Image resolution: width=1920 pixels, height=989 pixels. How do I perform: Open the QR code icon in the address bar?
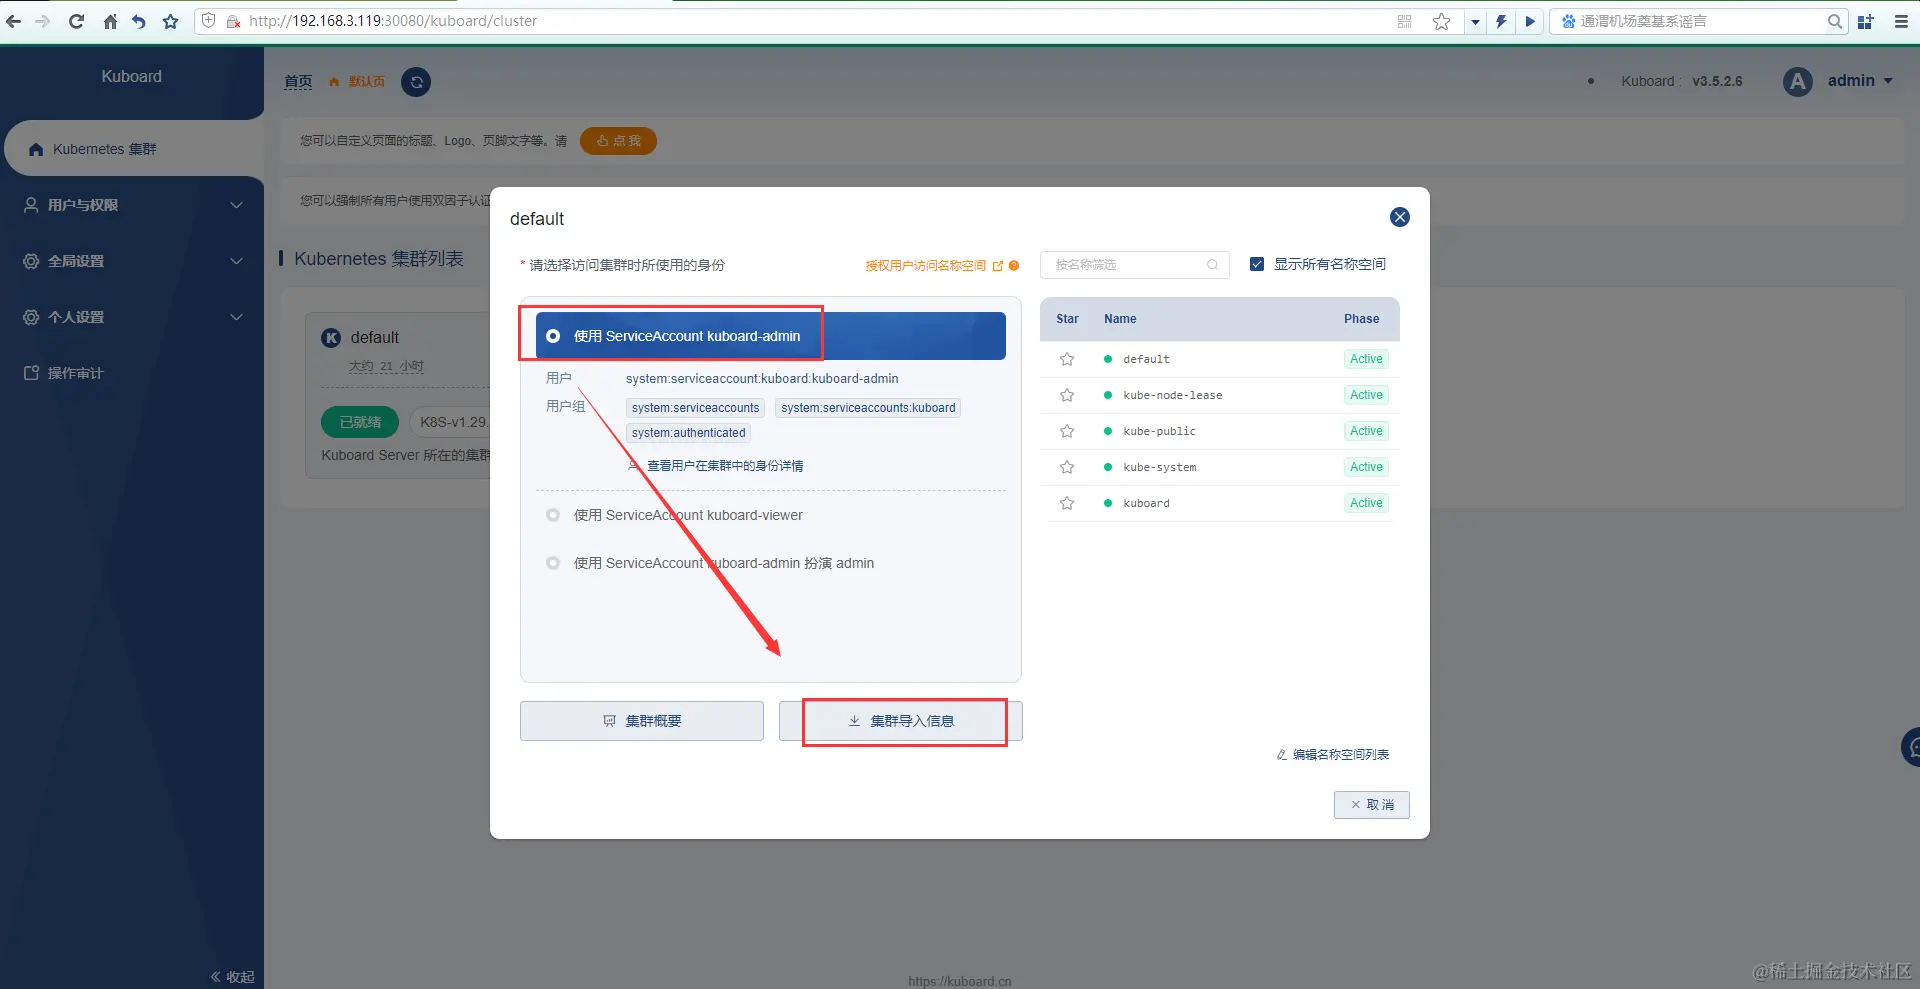tap(1404, 21)
